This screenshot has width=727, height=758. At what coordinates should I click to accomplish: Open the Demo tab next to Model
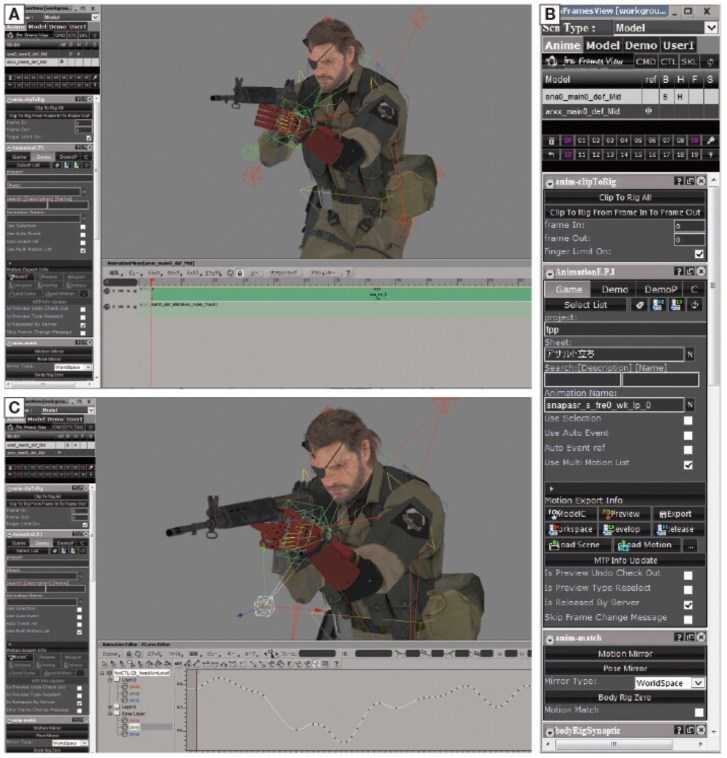tap(640, 45)
